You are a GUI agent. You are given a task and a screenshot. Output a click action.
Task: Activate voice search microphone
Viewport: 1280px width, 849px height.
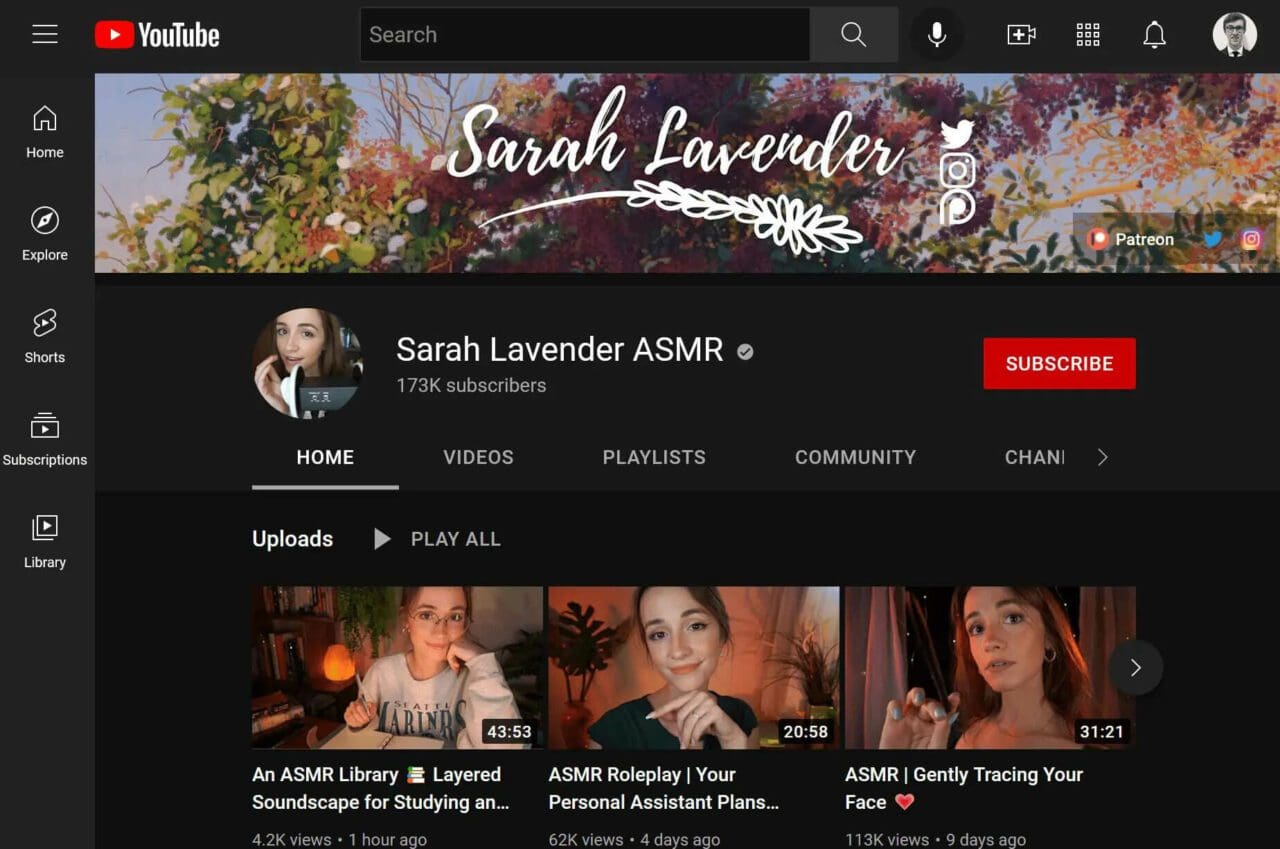936,35
